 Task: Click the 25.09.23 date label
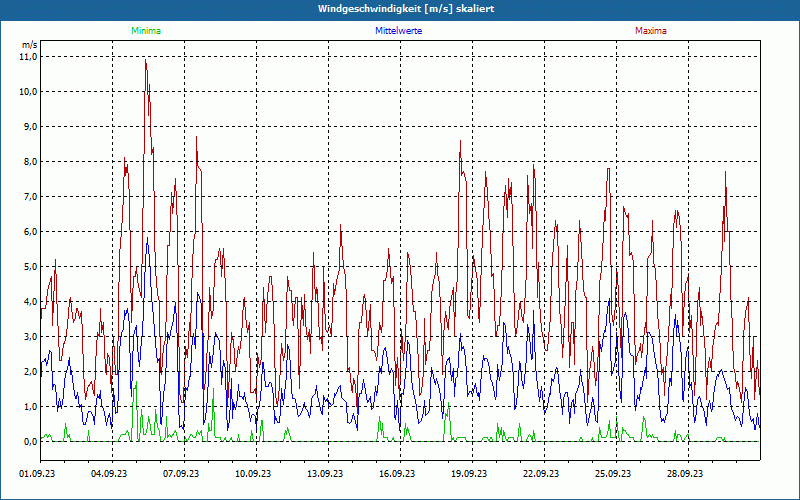(x=613, y=473)
